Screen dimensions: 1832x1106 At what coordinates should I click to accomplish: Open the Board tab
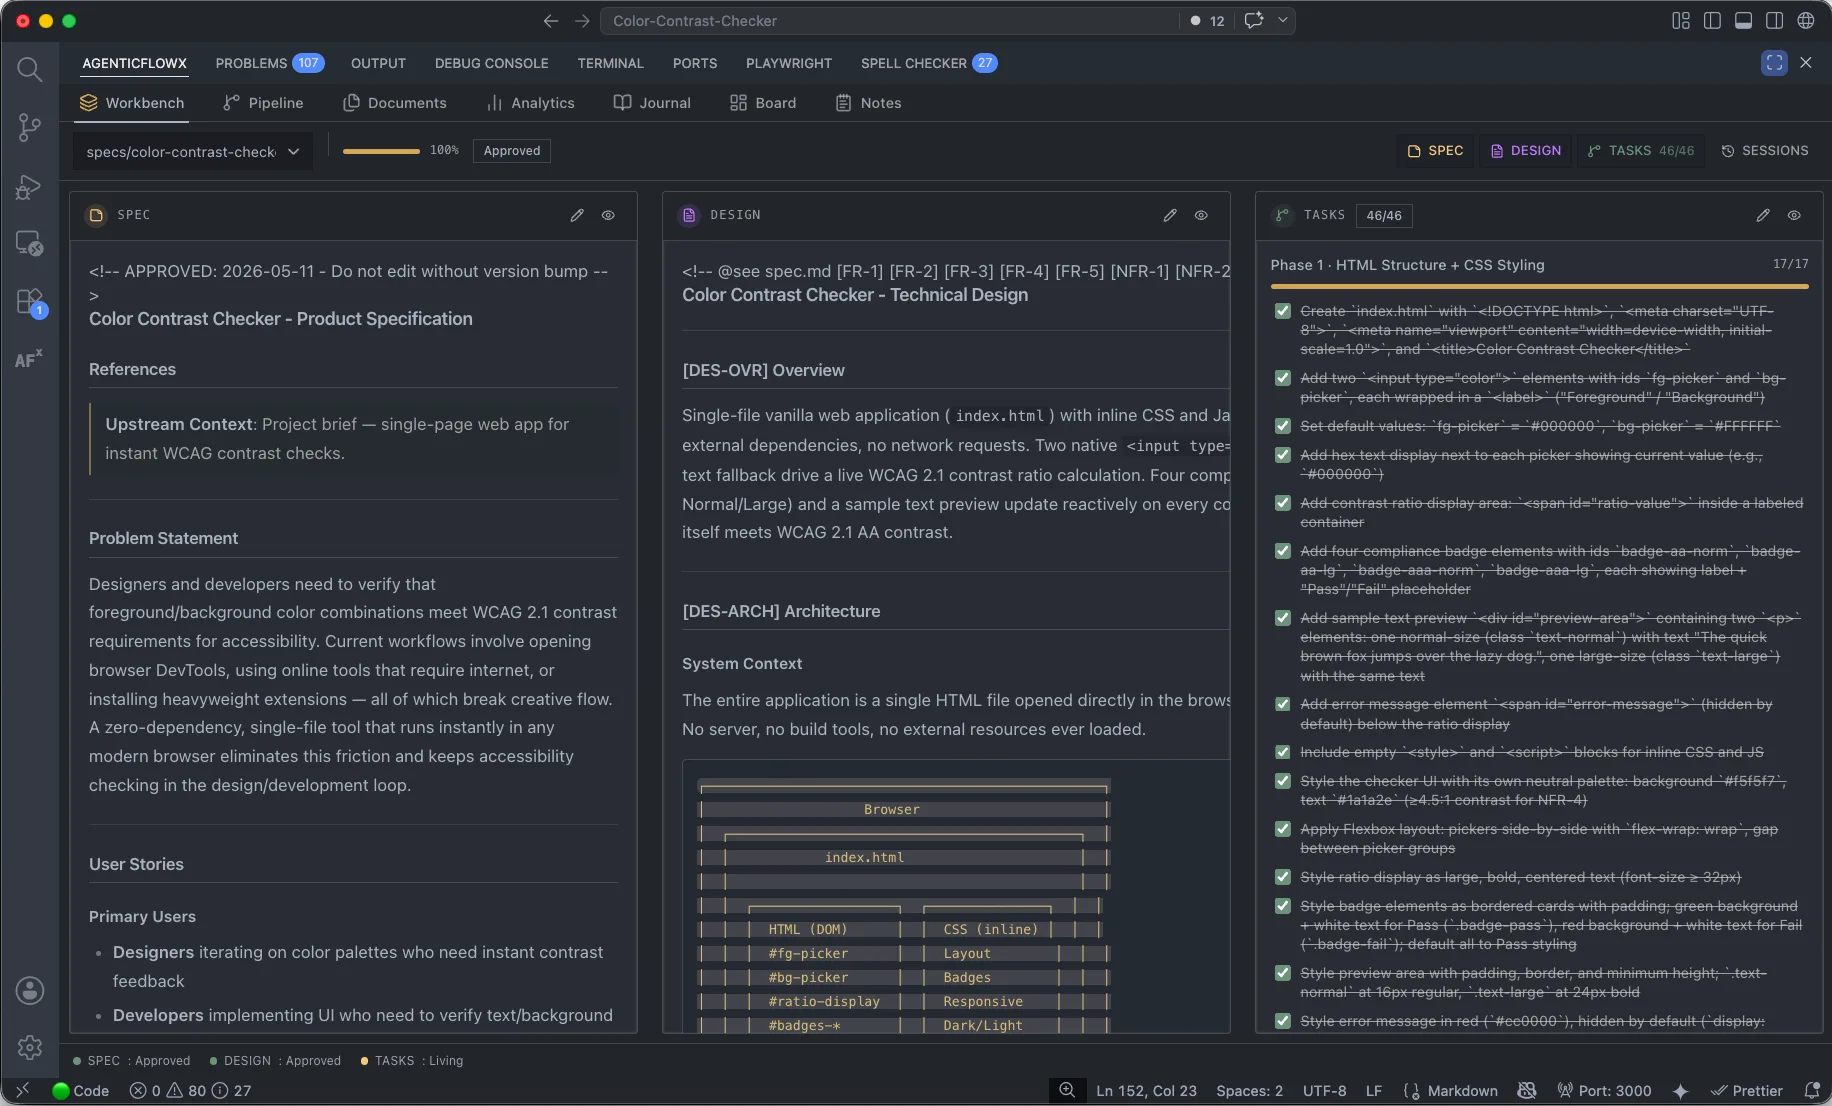coord(763,103)
